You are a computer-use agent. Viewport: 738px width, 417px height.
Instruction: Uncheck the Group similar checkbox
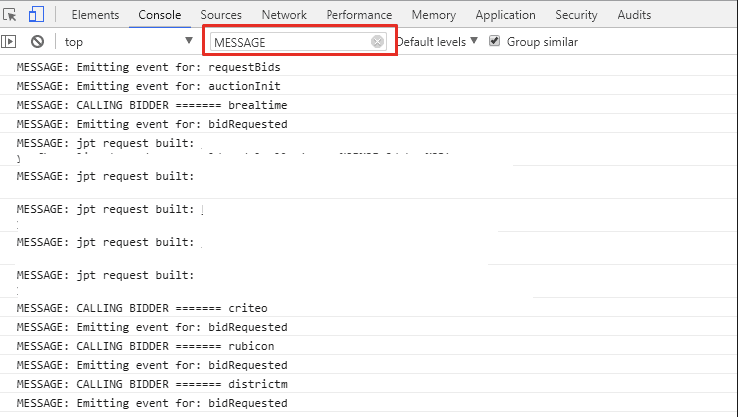click(x=494, y=41)
